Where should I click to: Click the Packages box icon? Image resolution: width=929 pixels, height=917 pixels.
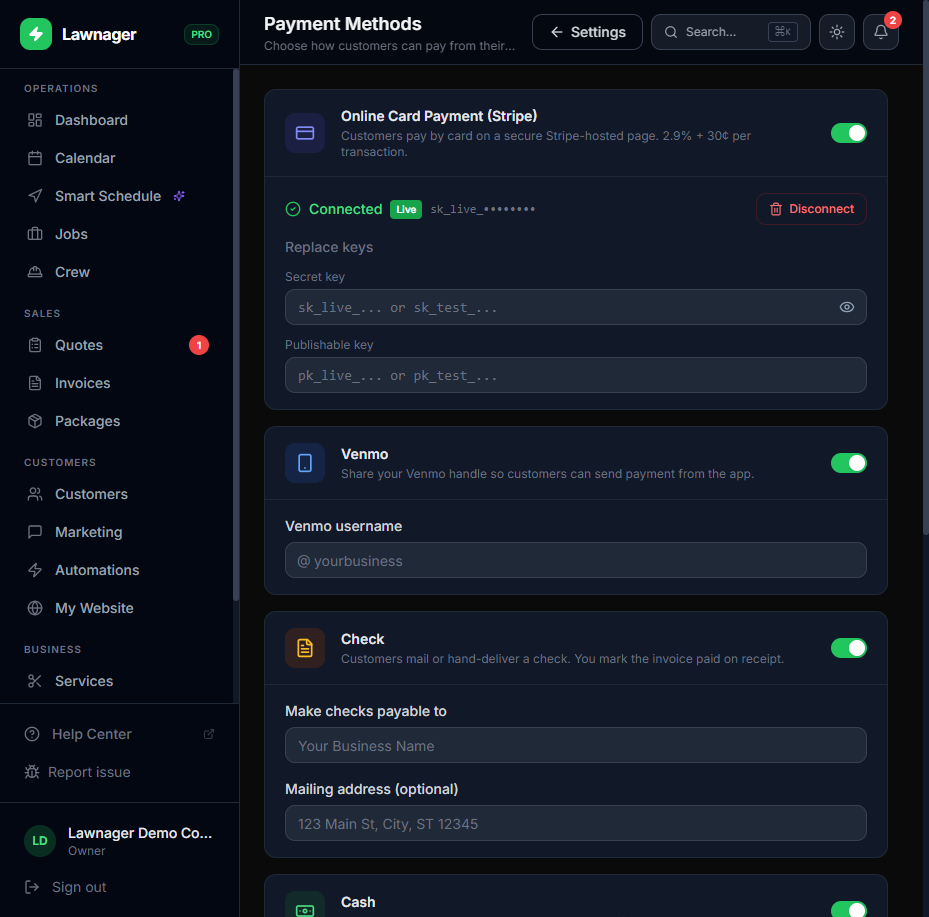point(35,421)
